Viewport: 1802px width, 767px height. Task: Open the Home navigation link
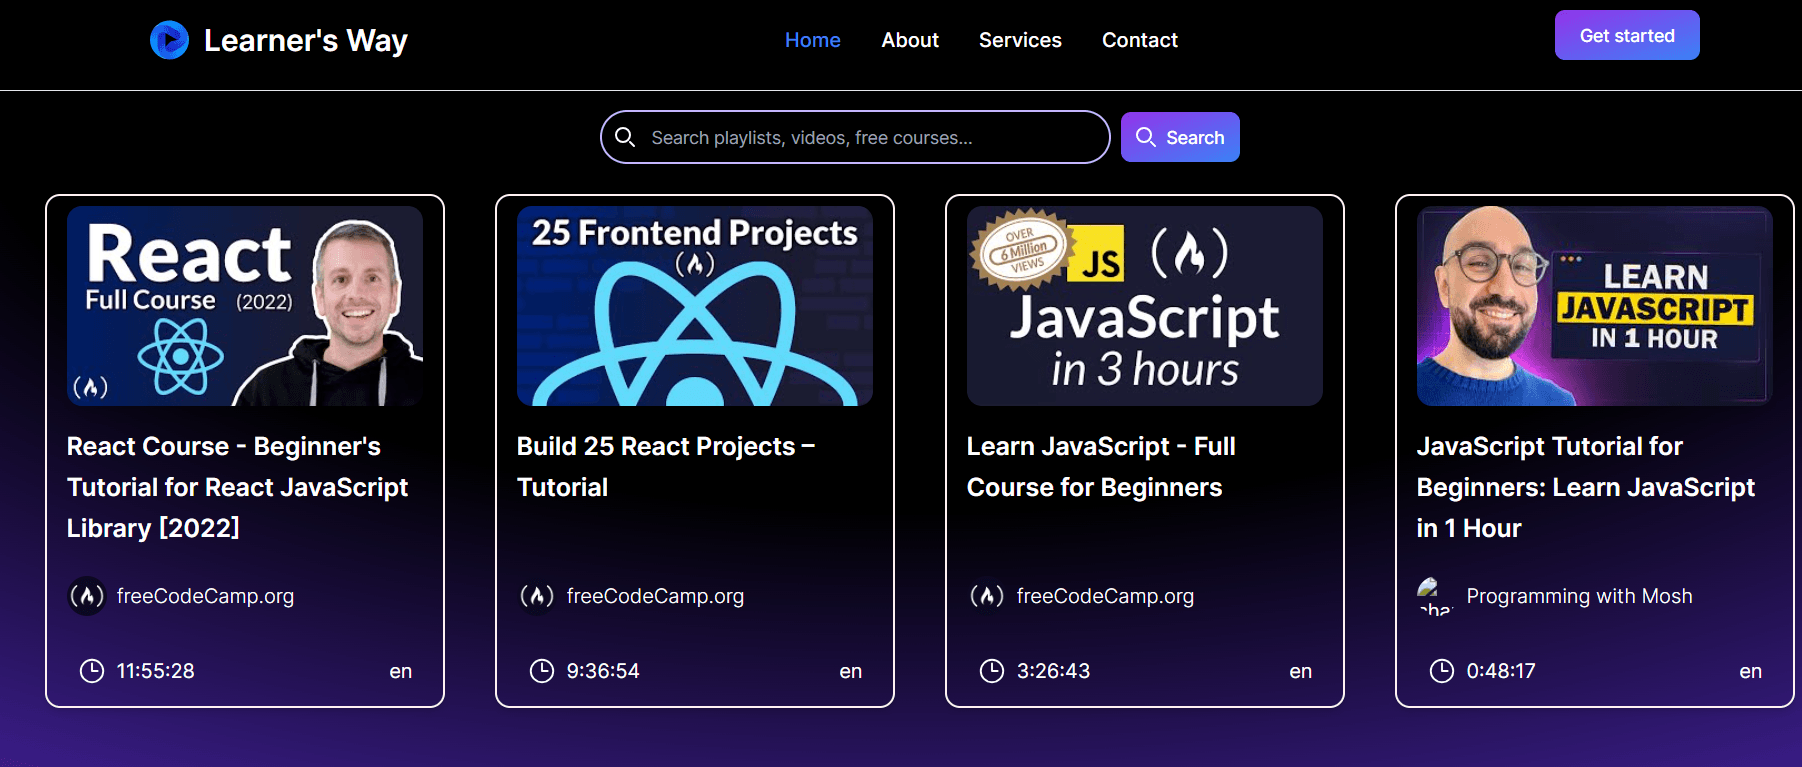pyautogui.click(x=812, y=40)
